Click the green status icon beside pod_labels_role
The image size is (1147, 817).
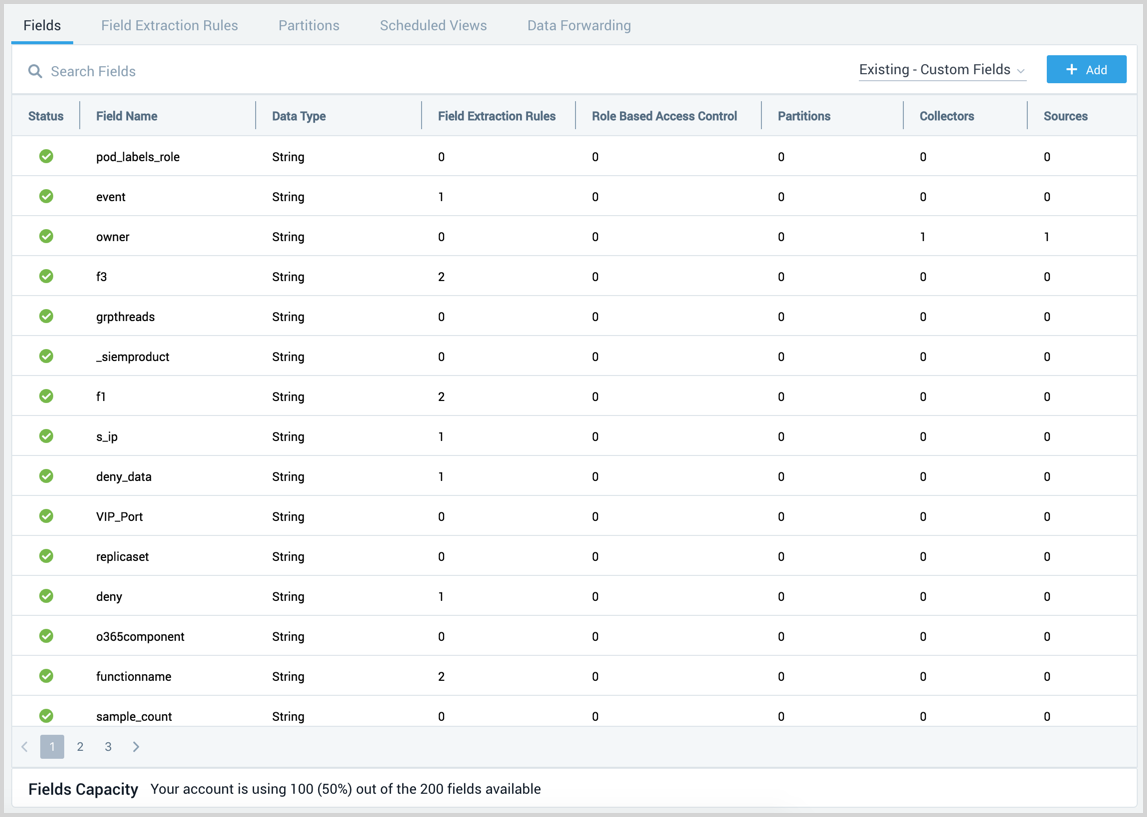tap(45, 156)
